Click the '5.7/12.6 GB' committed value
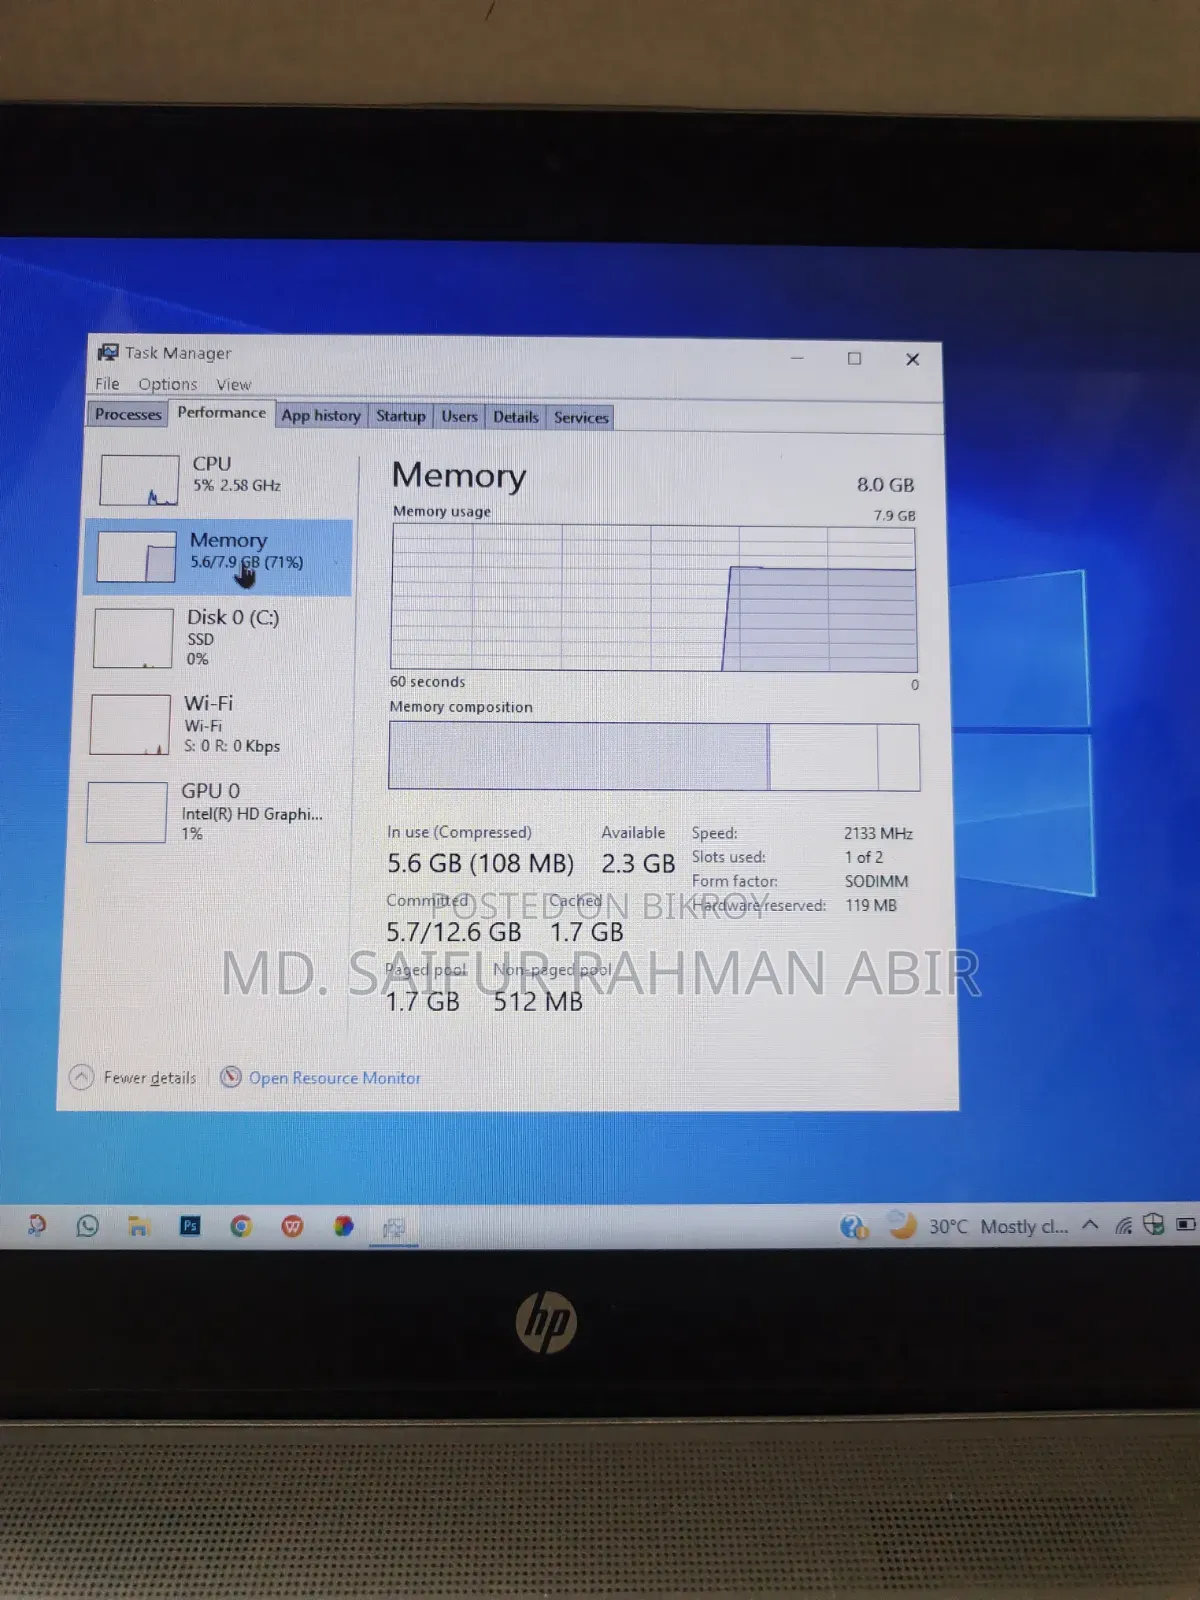The width and height of the screenshot is (1200, 1600). 454,932
